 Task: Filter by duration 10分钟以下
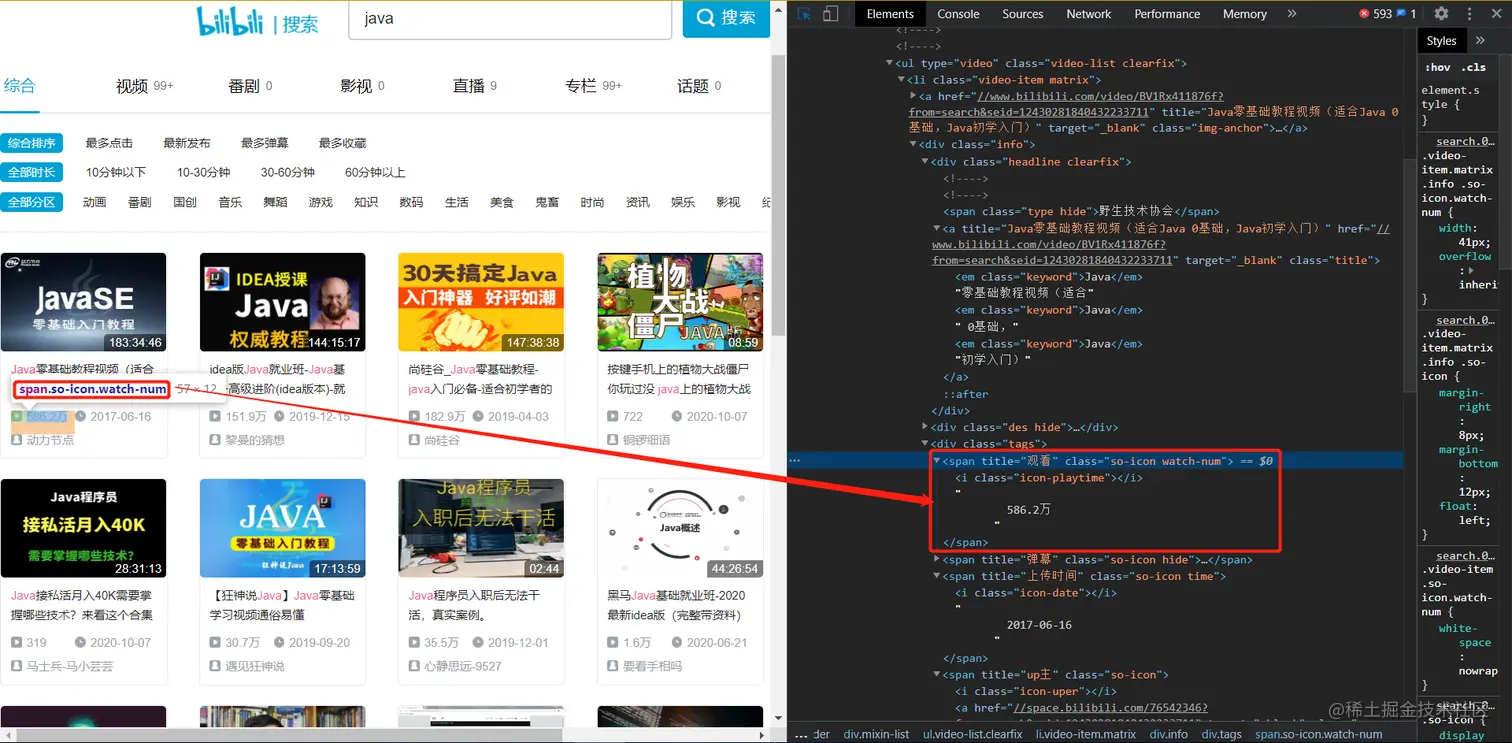coord(116,172)
